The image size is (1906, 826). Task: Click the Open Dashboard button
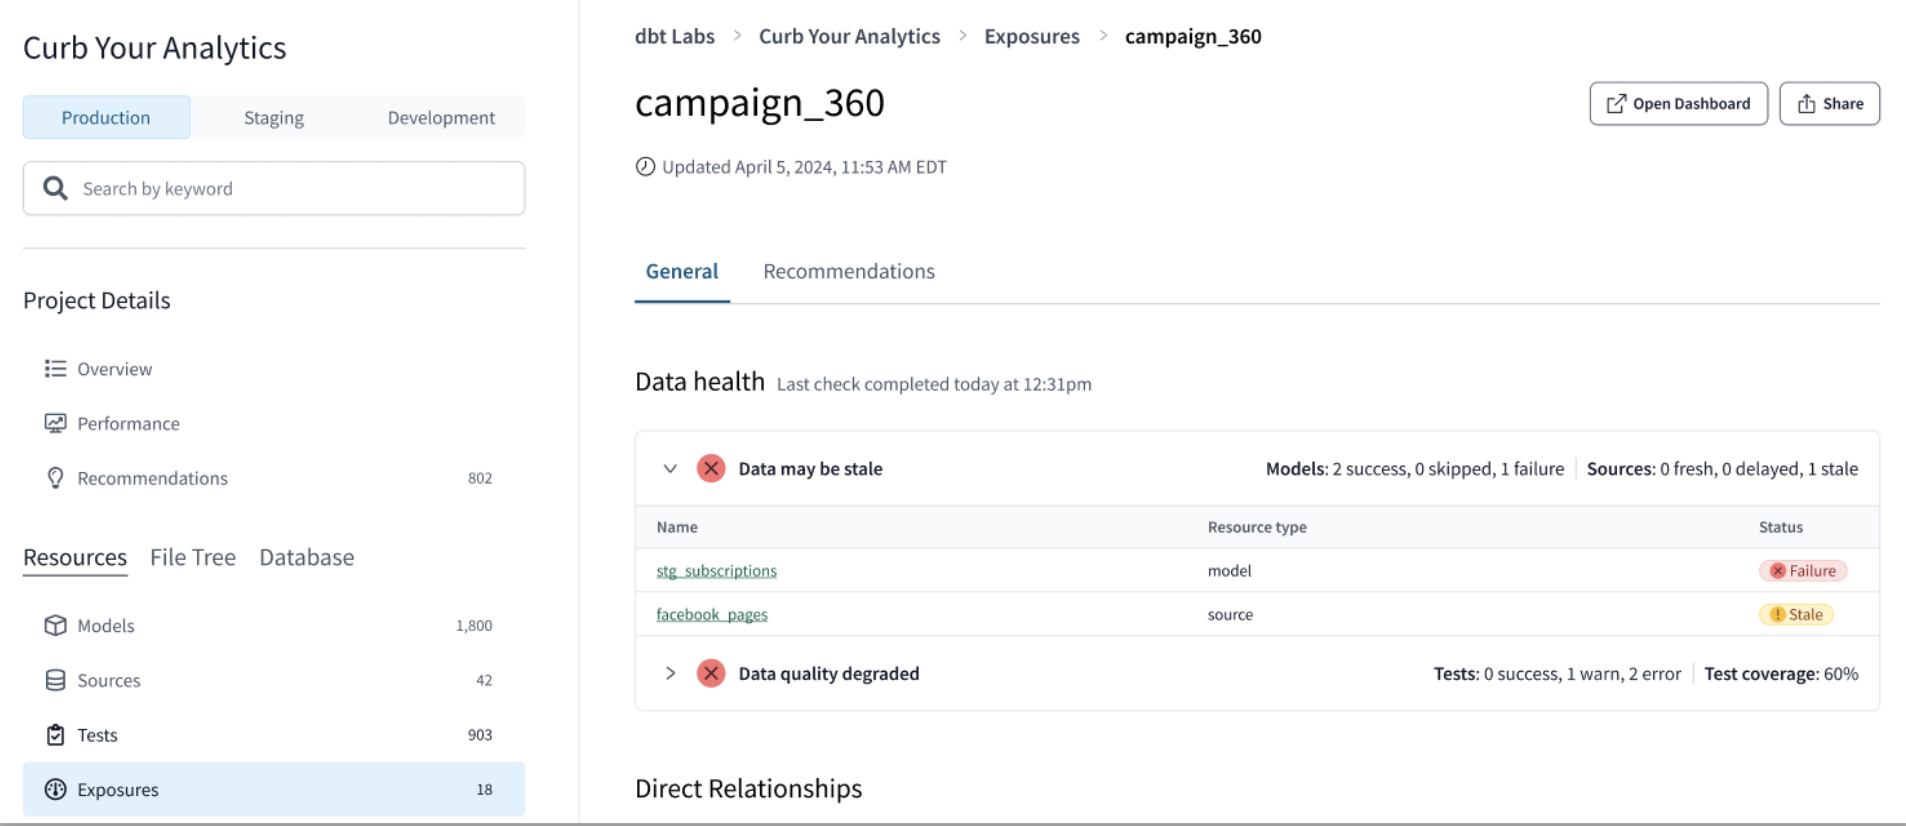click(1678, 103)
